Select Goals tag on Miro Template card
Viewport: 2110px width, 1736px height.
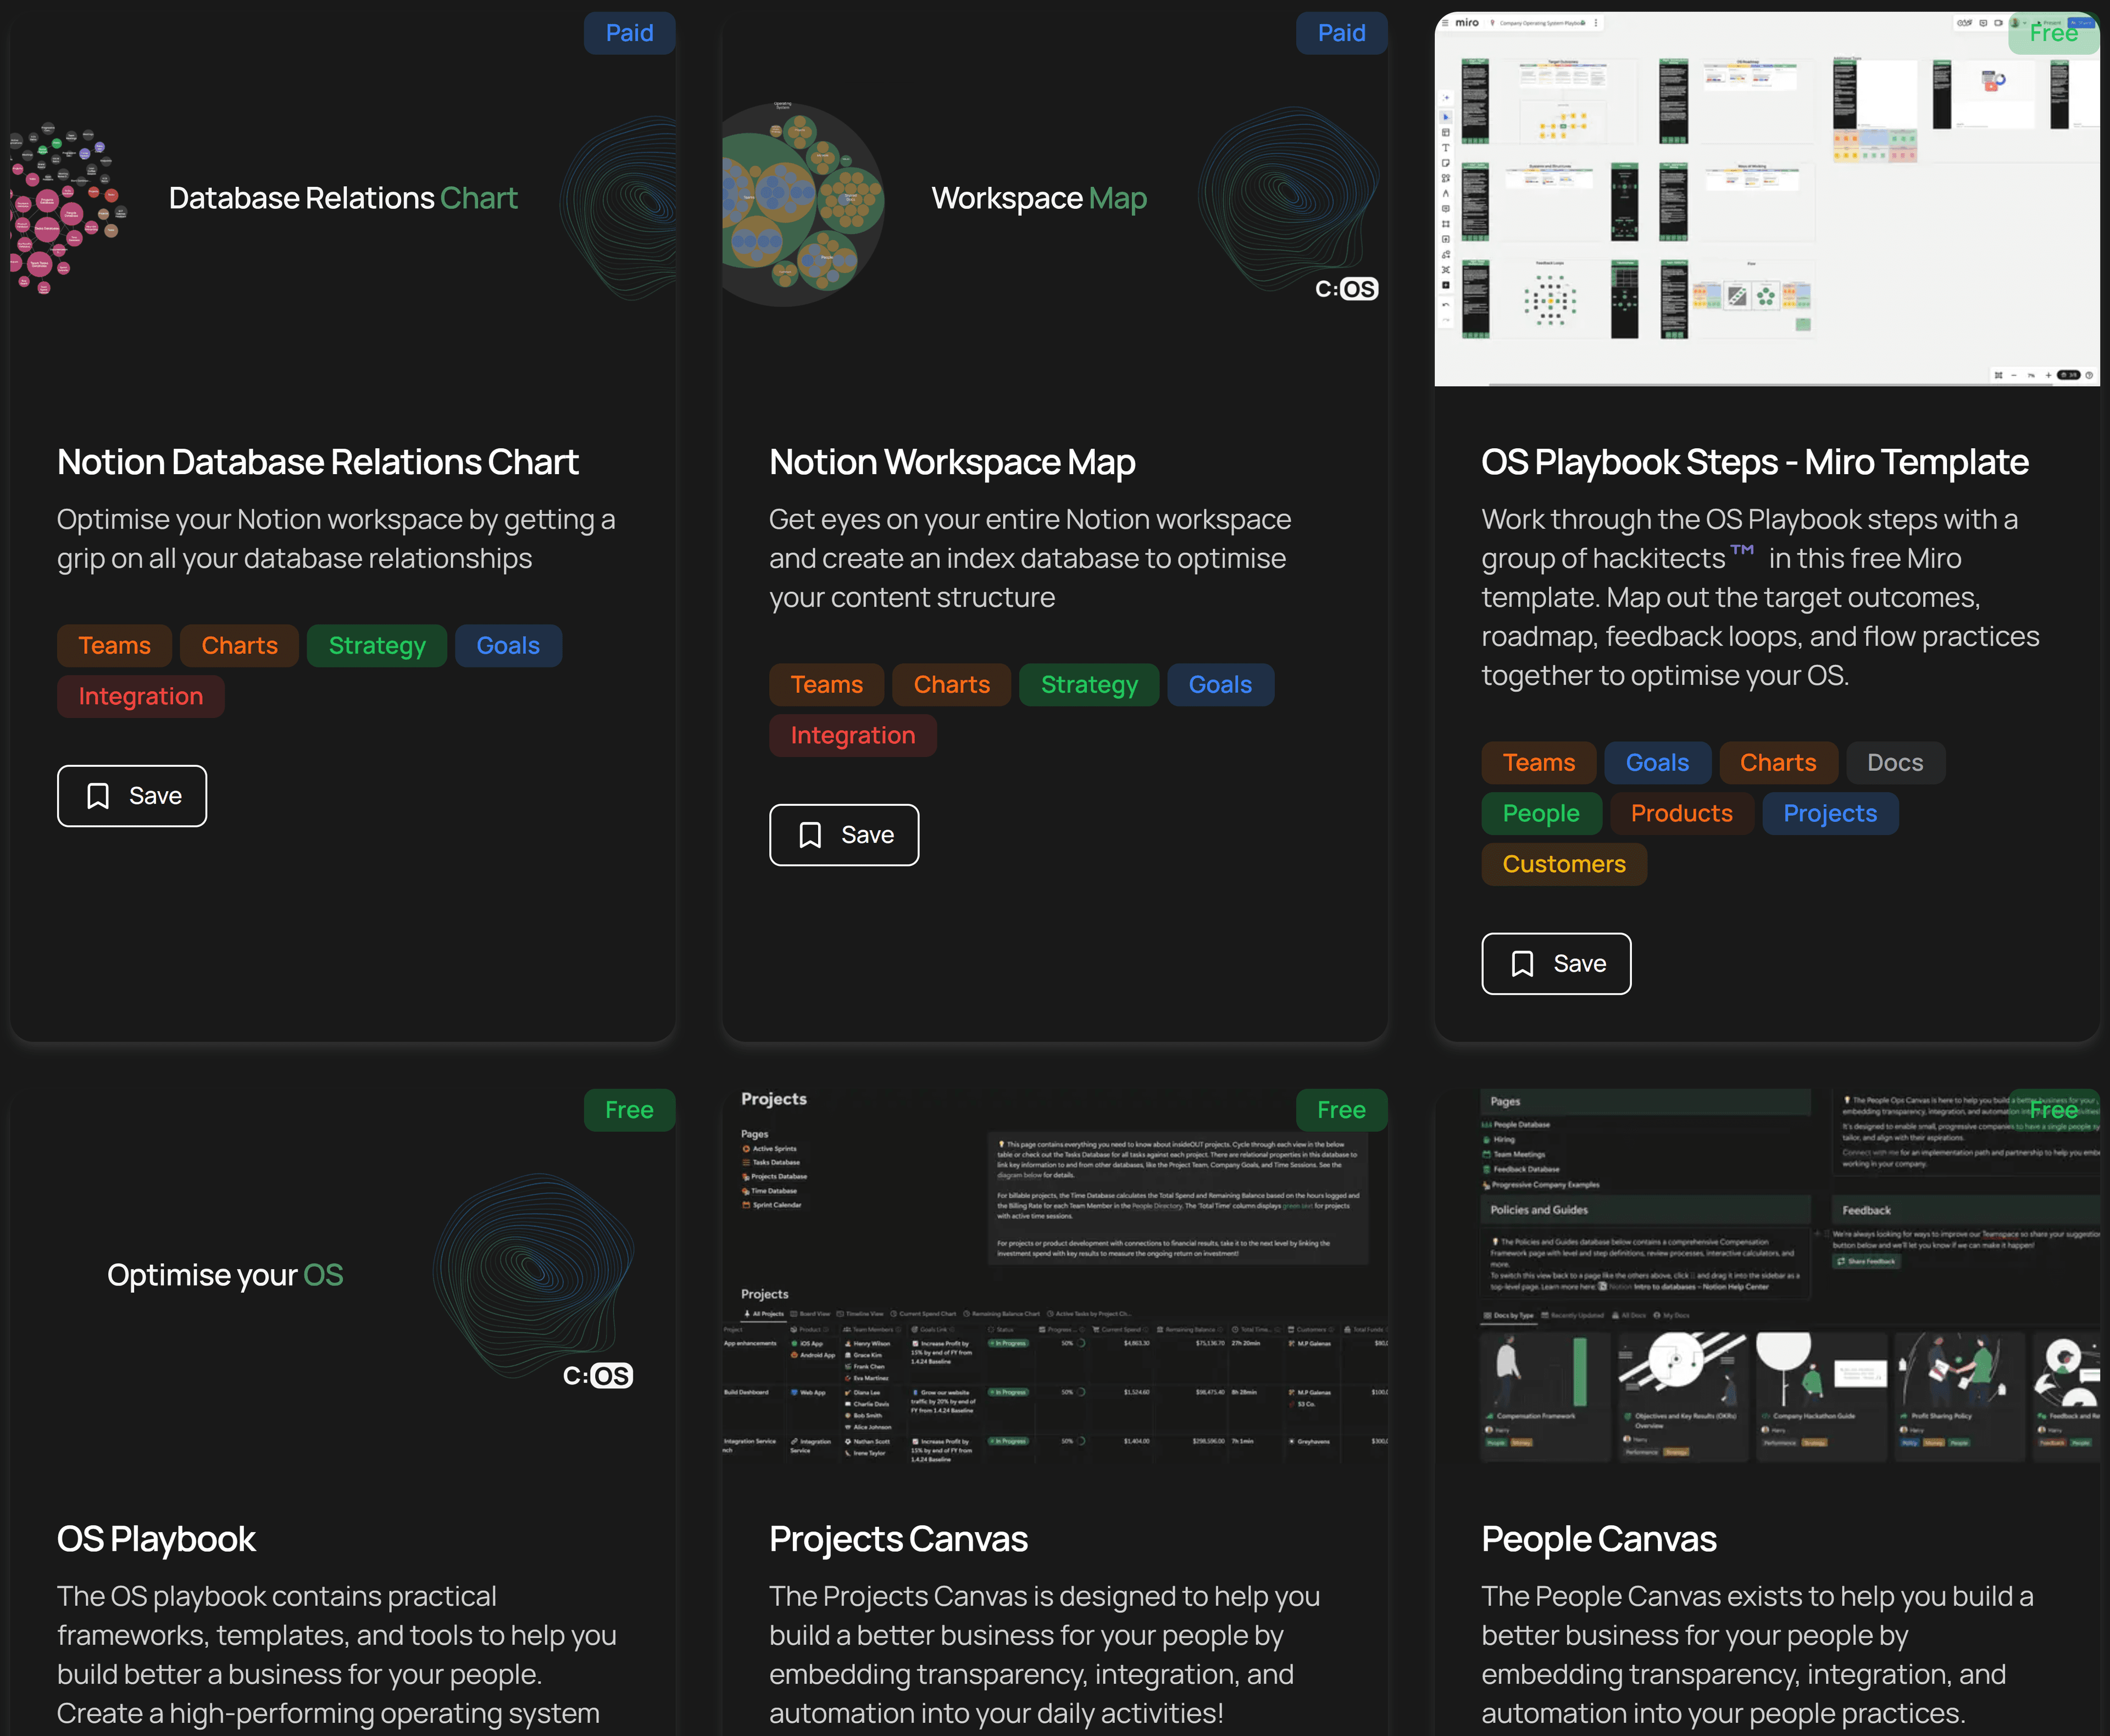pyautogui.click(x=1657, y=763)
